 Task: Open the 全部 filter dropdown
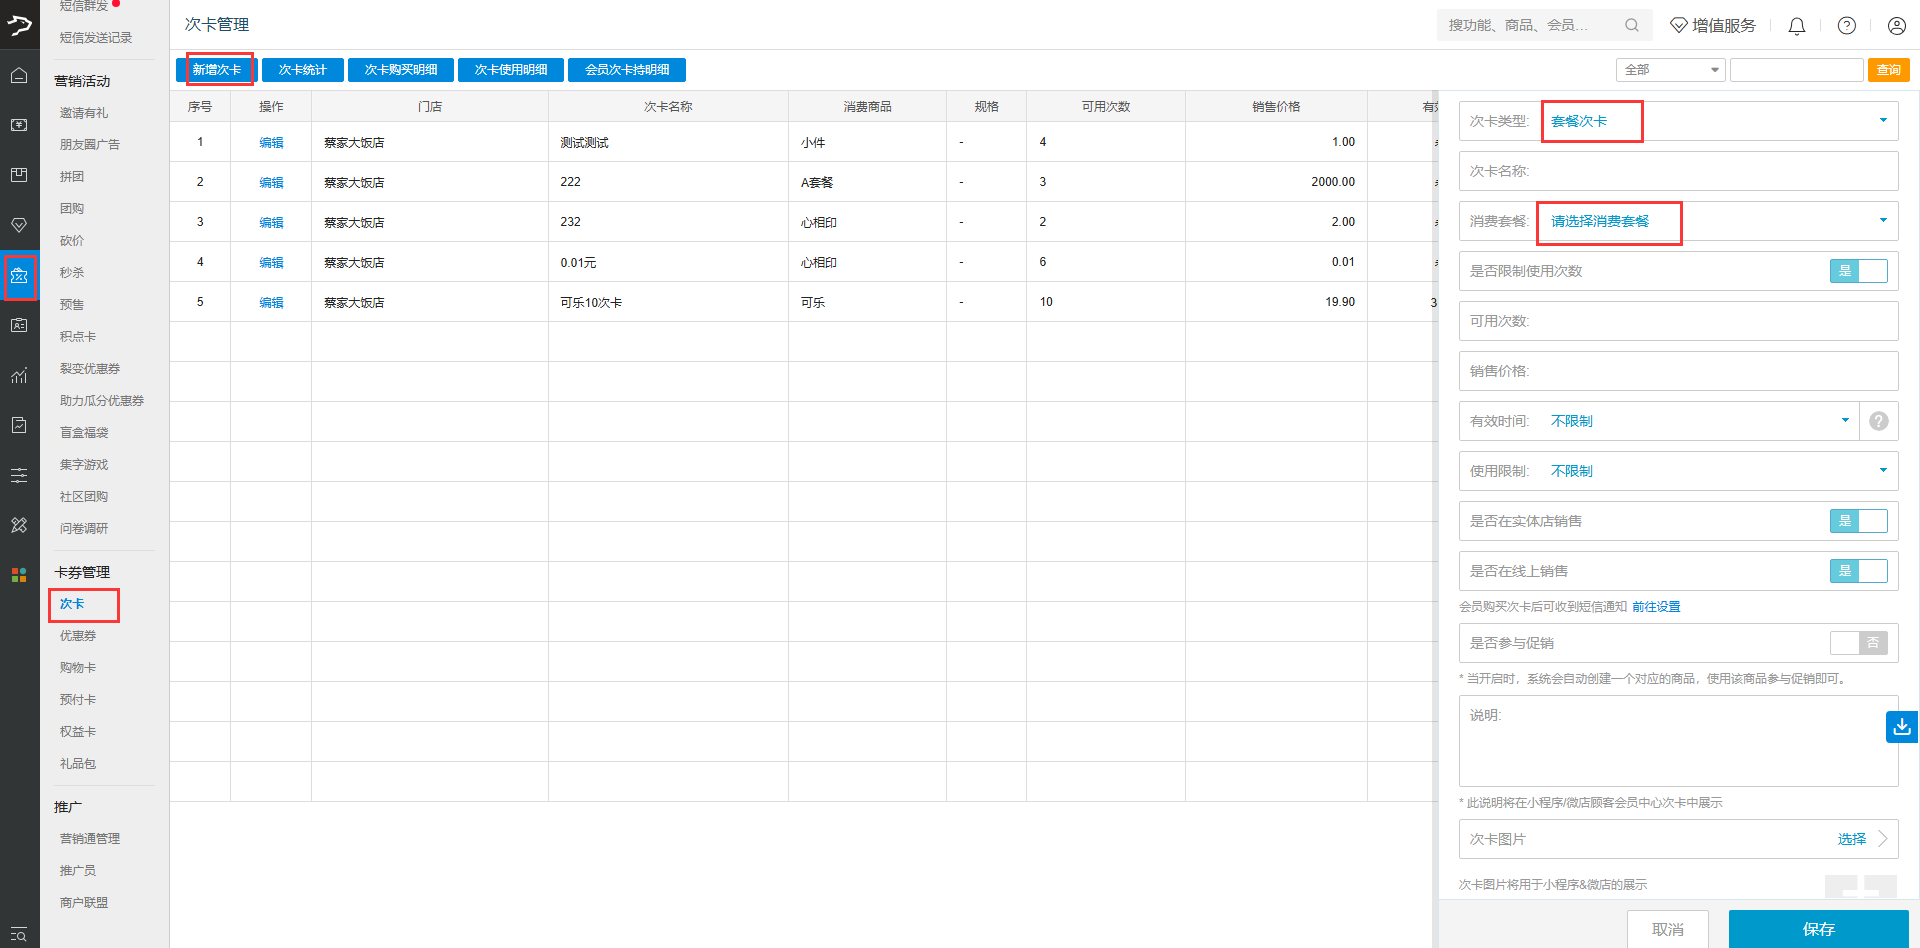click(1670, 70)
